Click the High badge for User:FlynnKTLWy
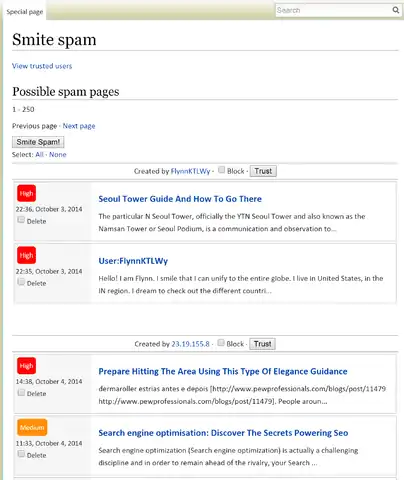 pyautogui.click(x=26, y=255)
